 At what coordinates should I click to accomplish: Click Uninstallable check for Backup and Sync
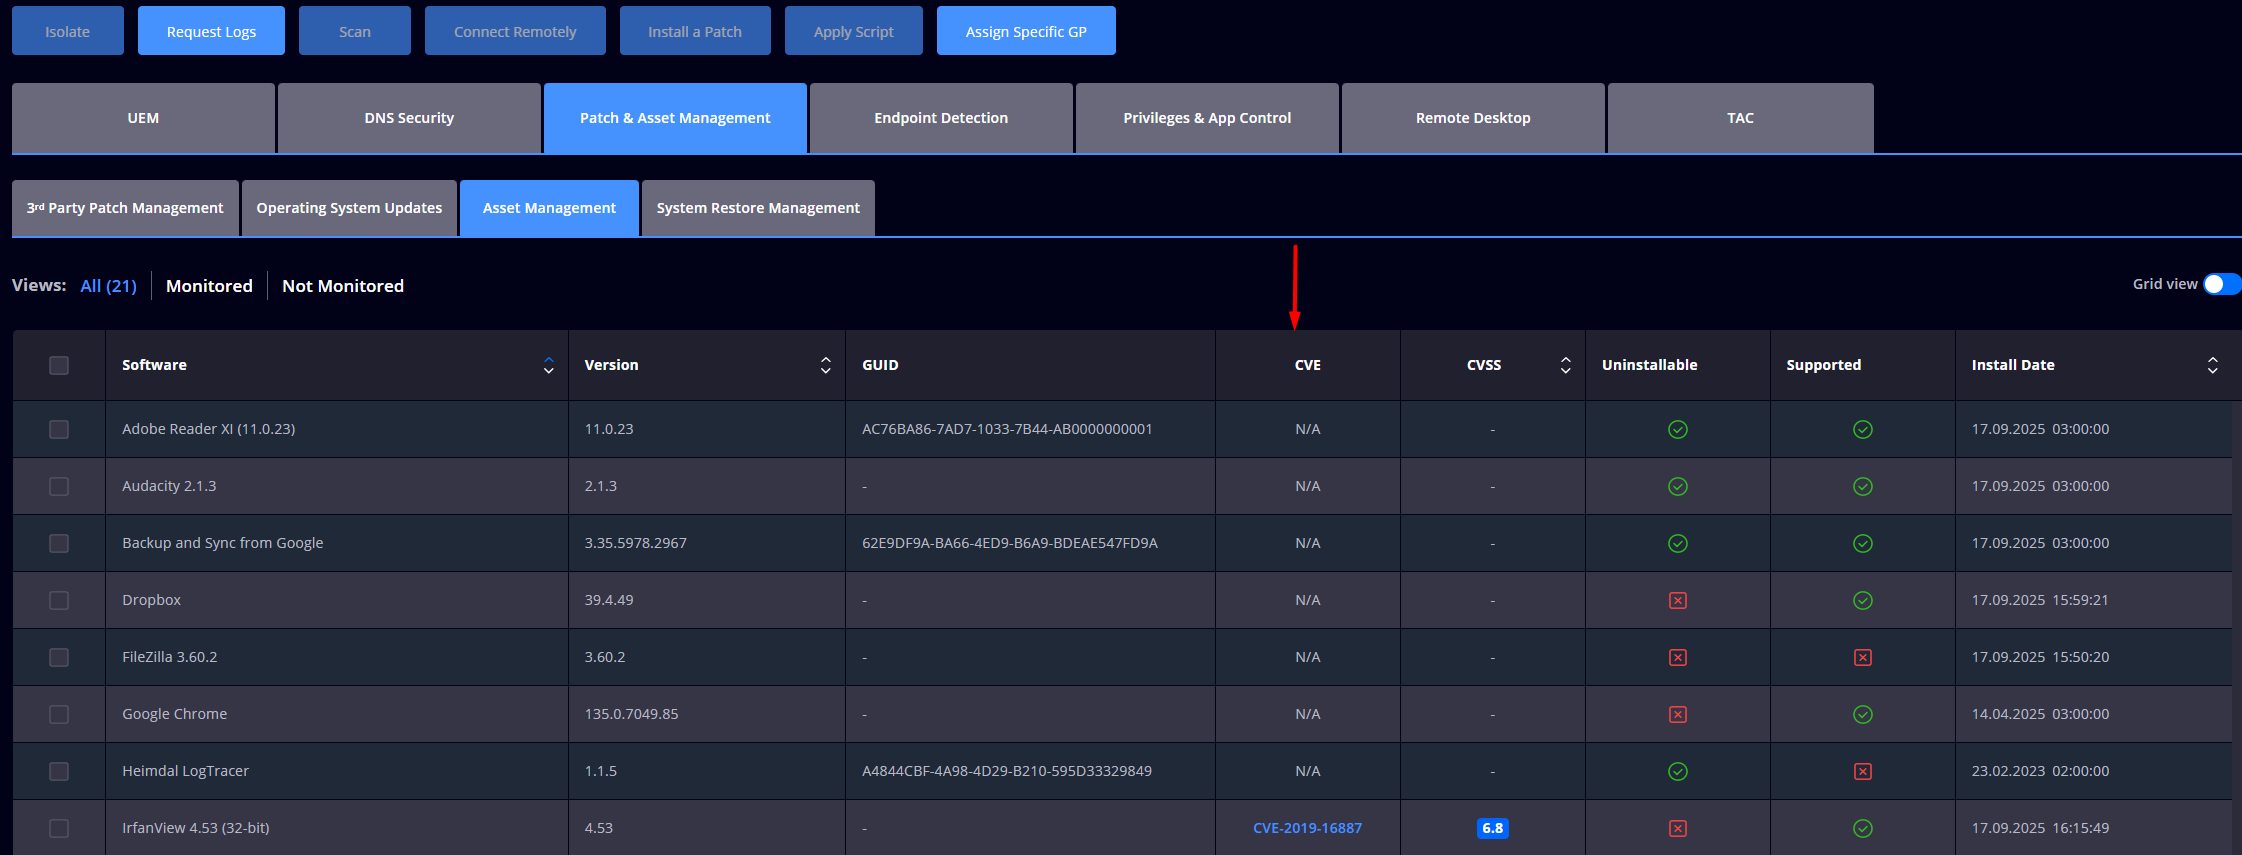click(x=1678, y=543)
